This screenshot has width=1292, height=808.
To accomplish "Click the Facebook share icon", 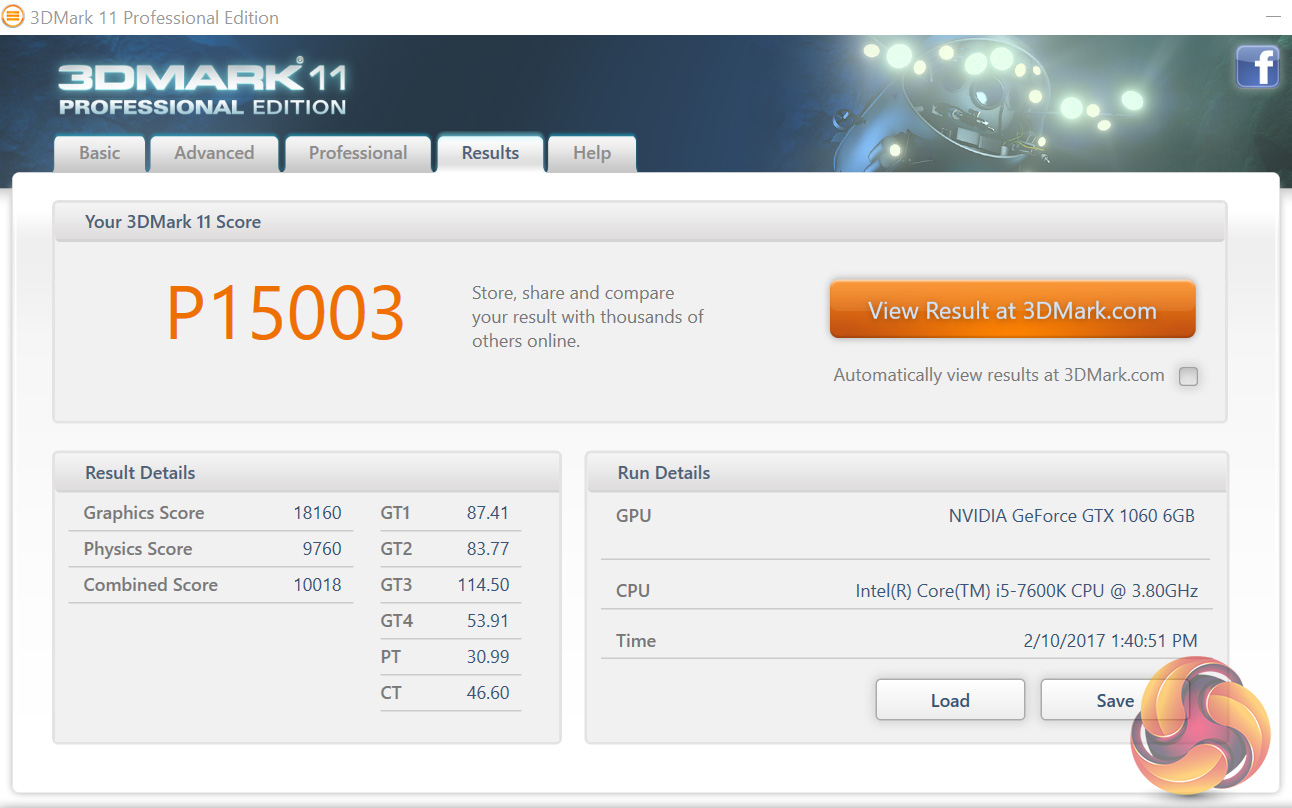I will pos(1257,67).
